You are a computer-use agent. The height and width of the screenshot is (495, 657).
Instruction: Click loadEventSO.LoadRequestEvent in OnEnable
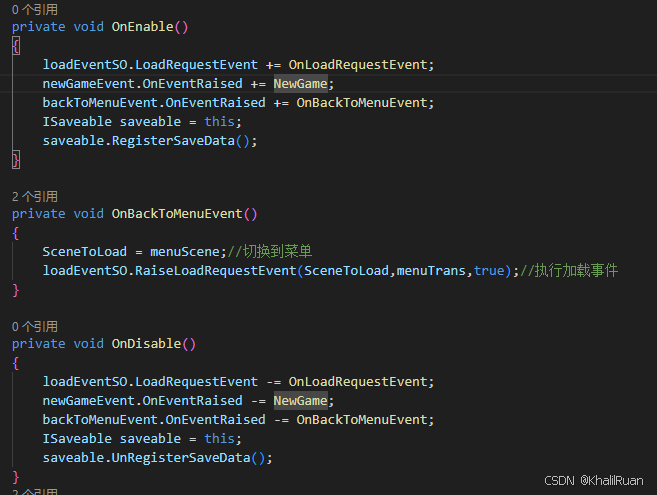[150, 65]
